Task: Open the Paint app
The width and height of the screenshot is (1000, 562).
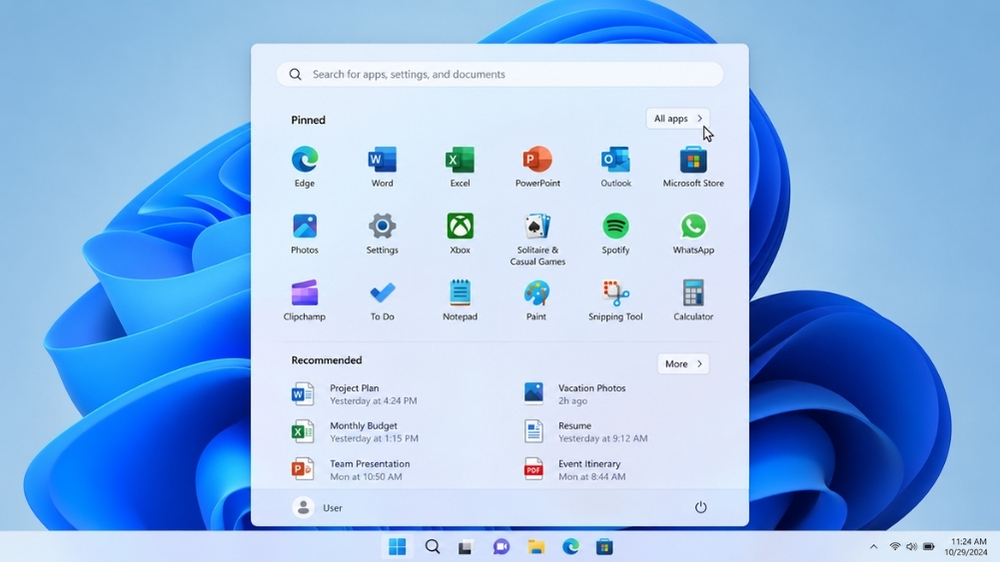Action: (536, 300)
